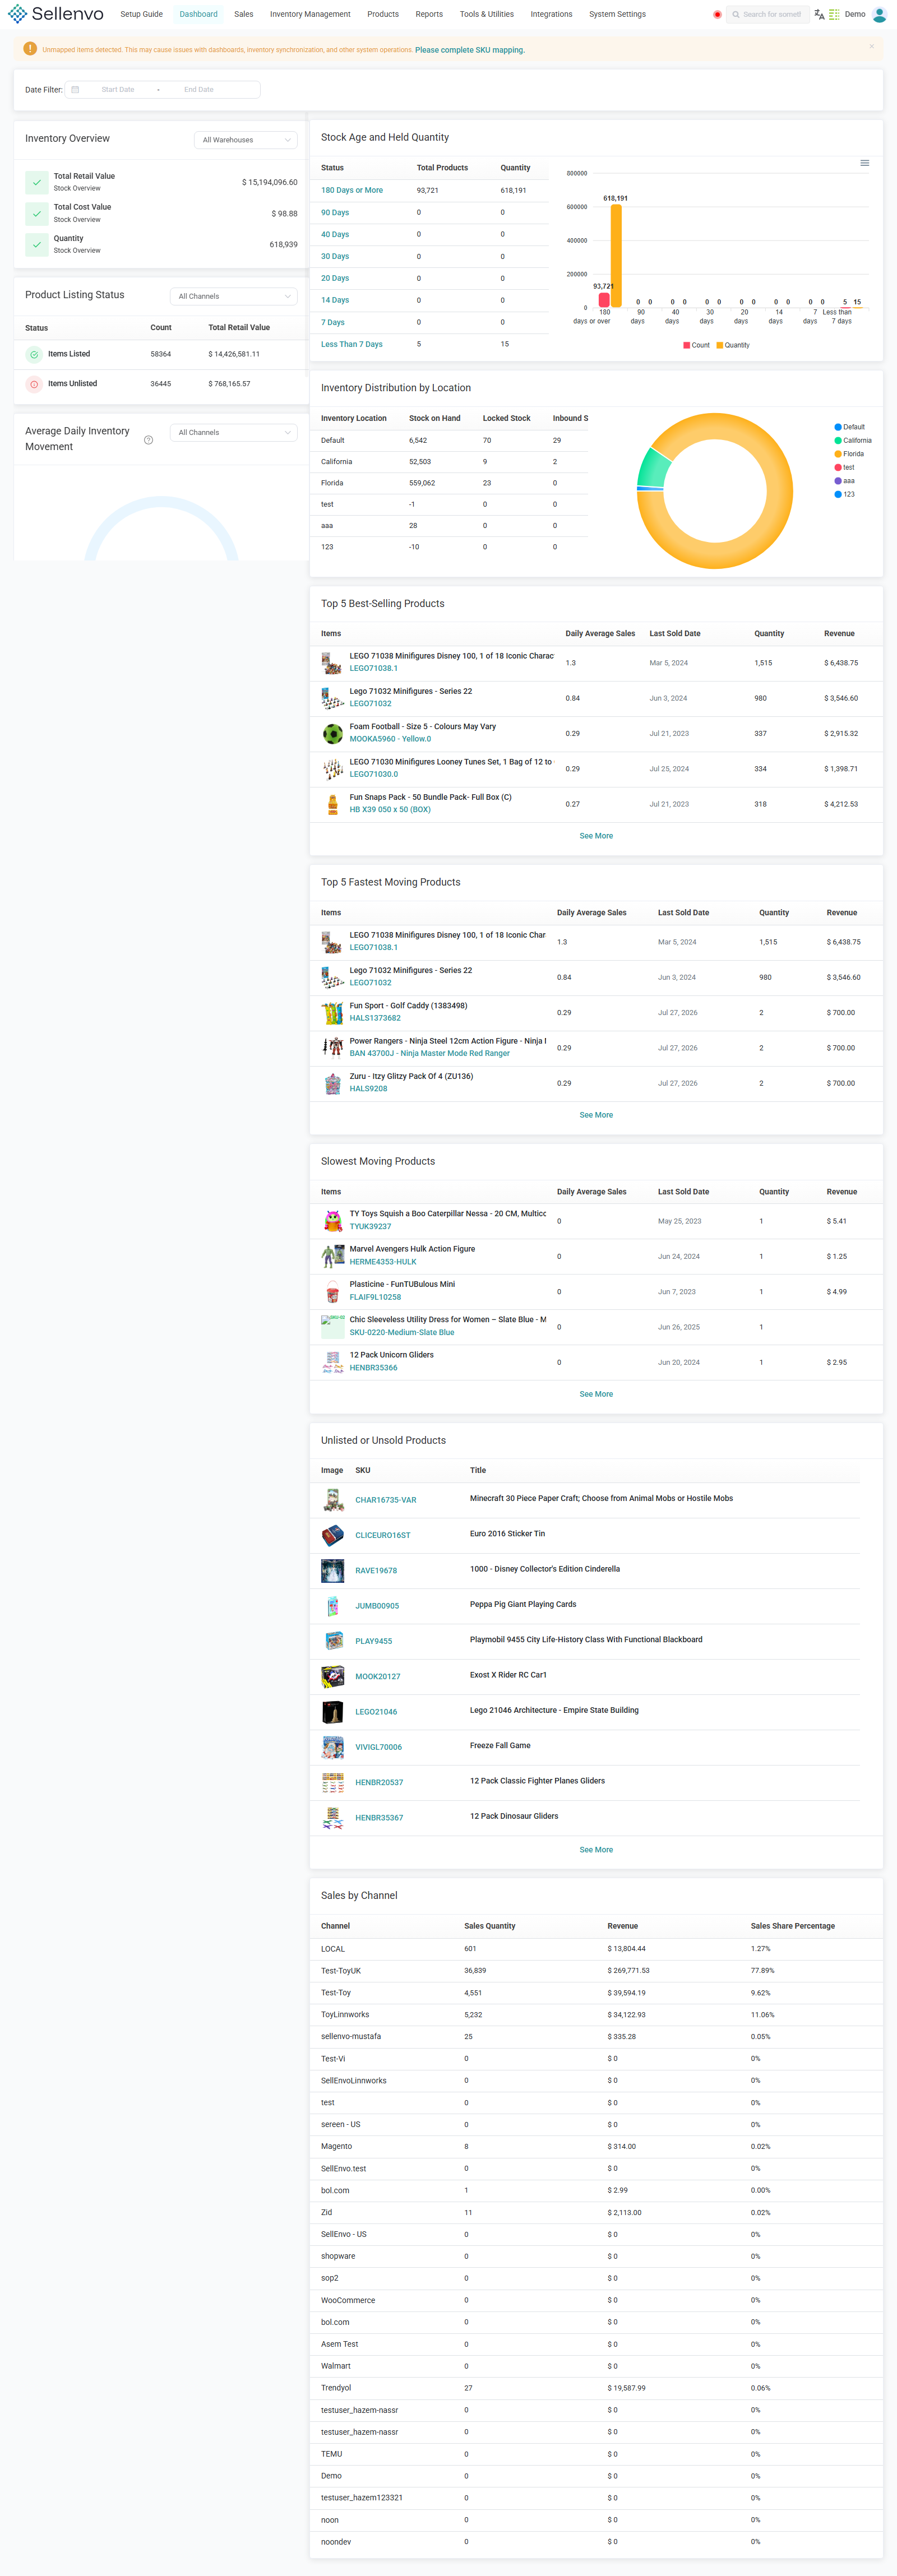This screenshot has width=897, height=2576.
Task: Toggle the Quantity series in chart legend
Action: (733, 345)
